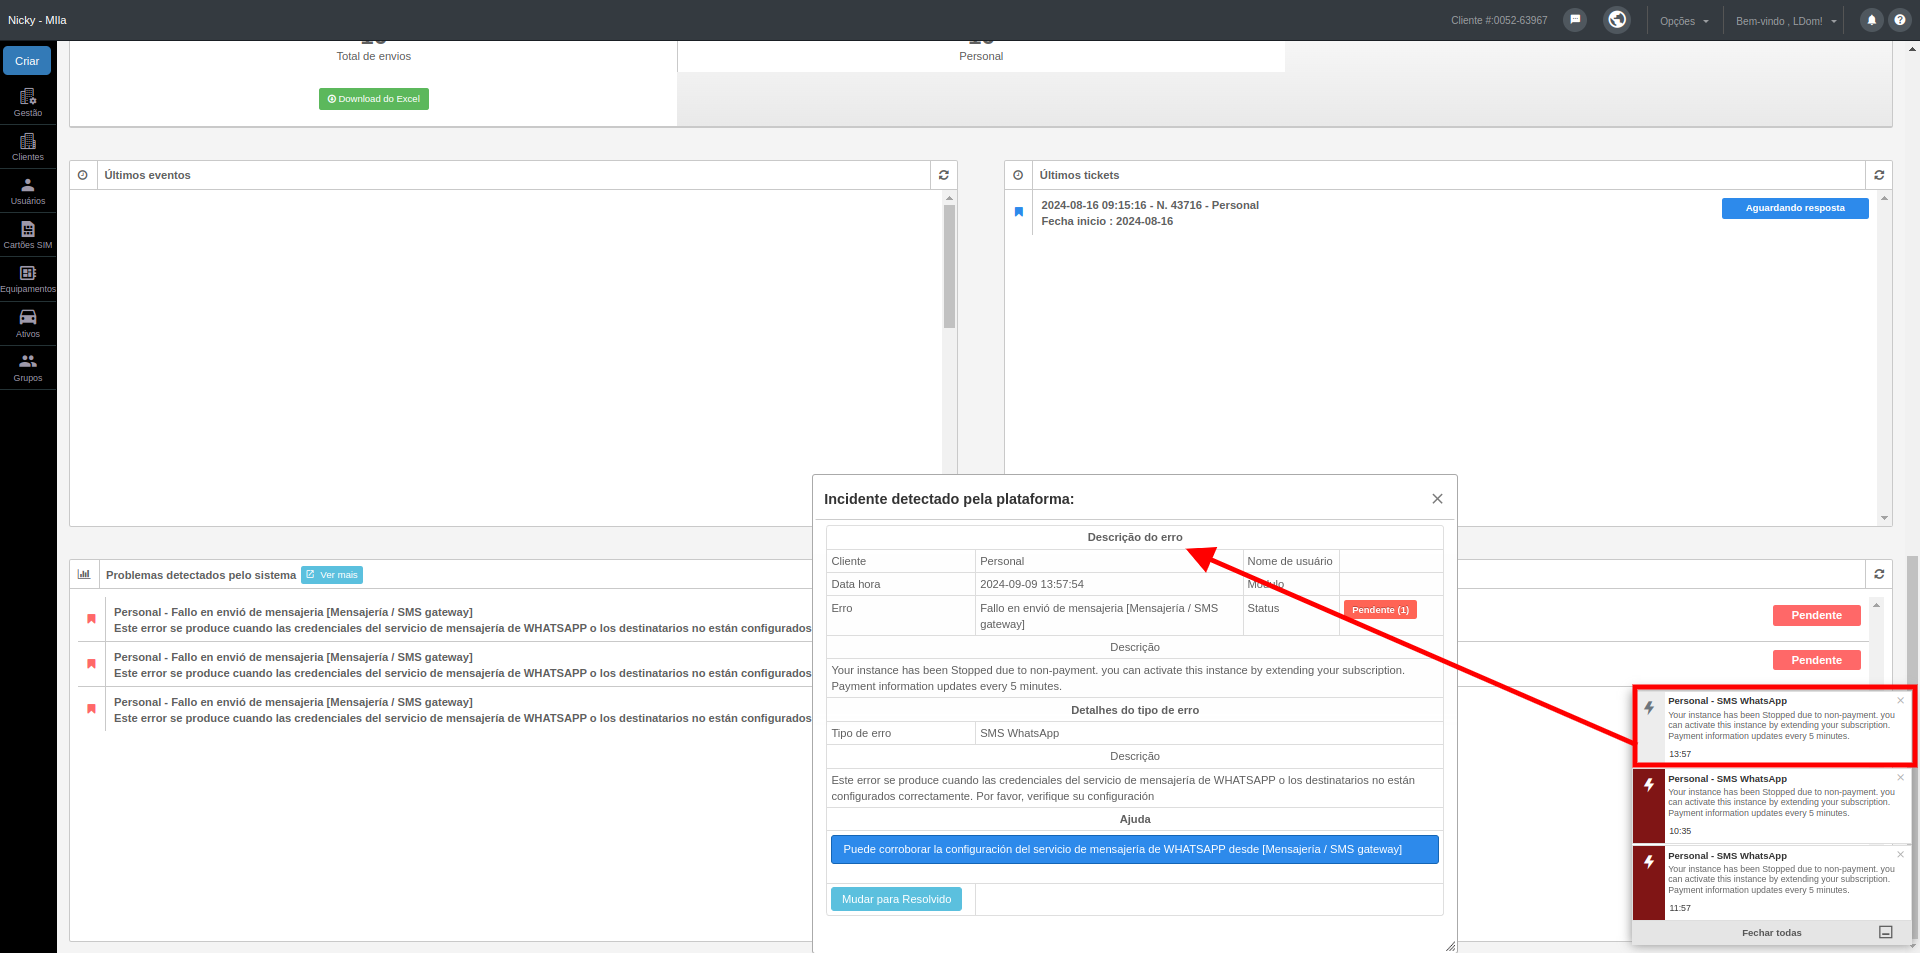
Task: Select the Ativos car icon
Action: tap(28, 318)
